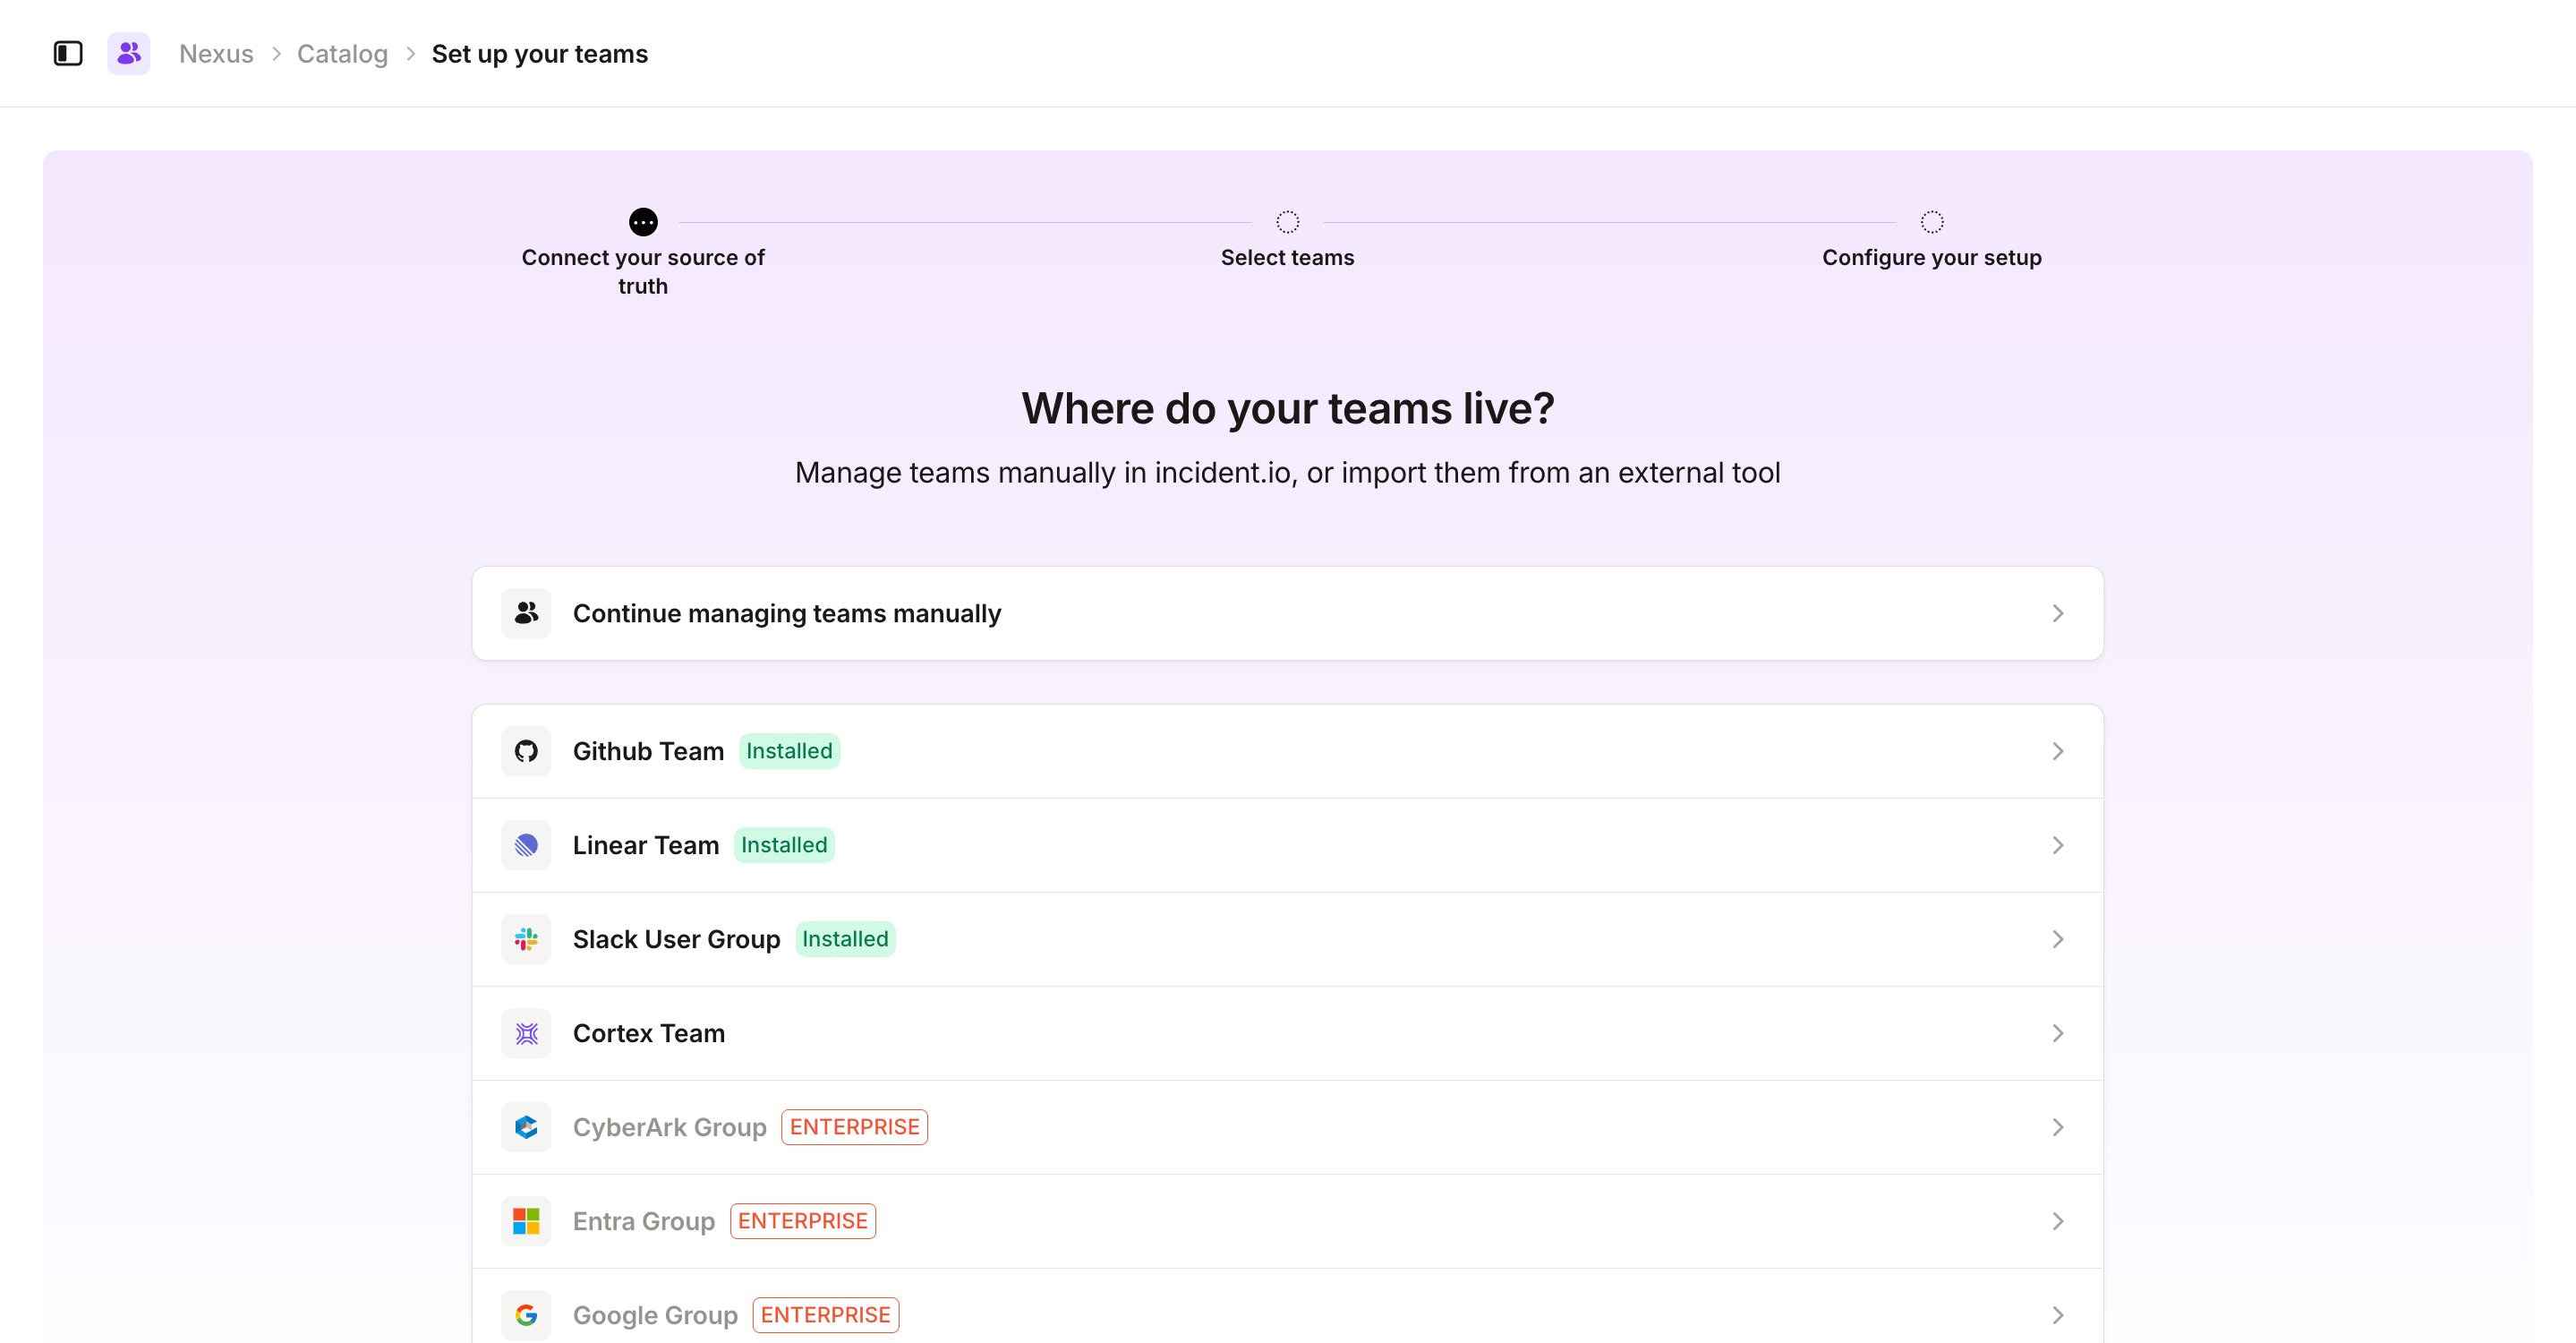Select Continue managing teams manually
The width and height of the screenshot is (2576, 1343).
(x=1288, y=613)
